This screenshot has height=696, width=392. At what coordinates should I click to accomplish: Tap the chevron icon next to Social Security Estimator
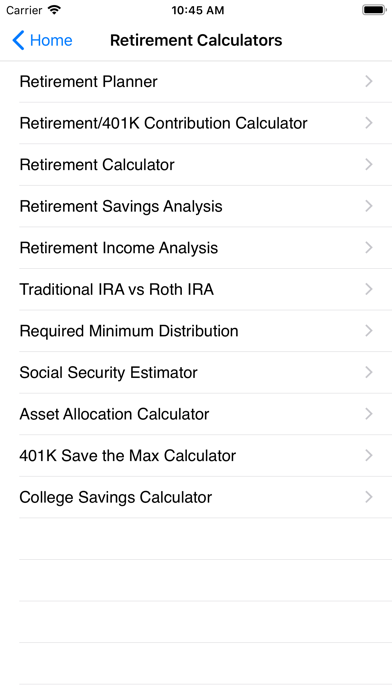point(368,372)
